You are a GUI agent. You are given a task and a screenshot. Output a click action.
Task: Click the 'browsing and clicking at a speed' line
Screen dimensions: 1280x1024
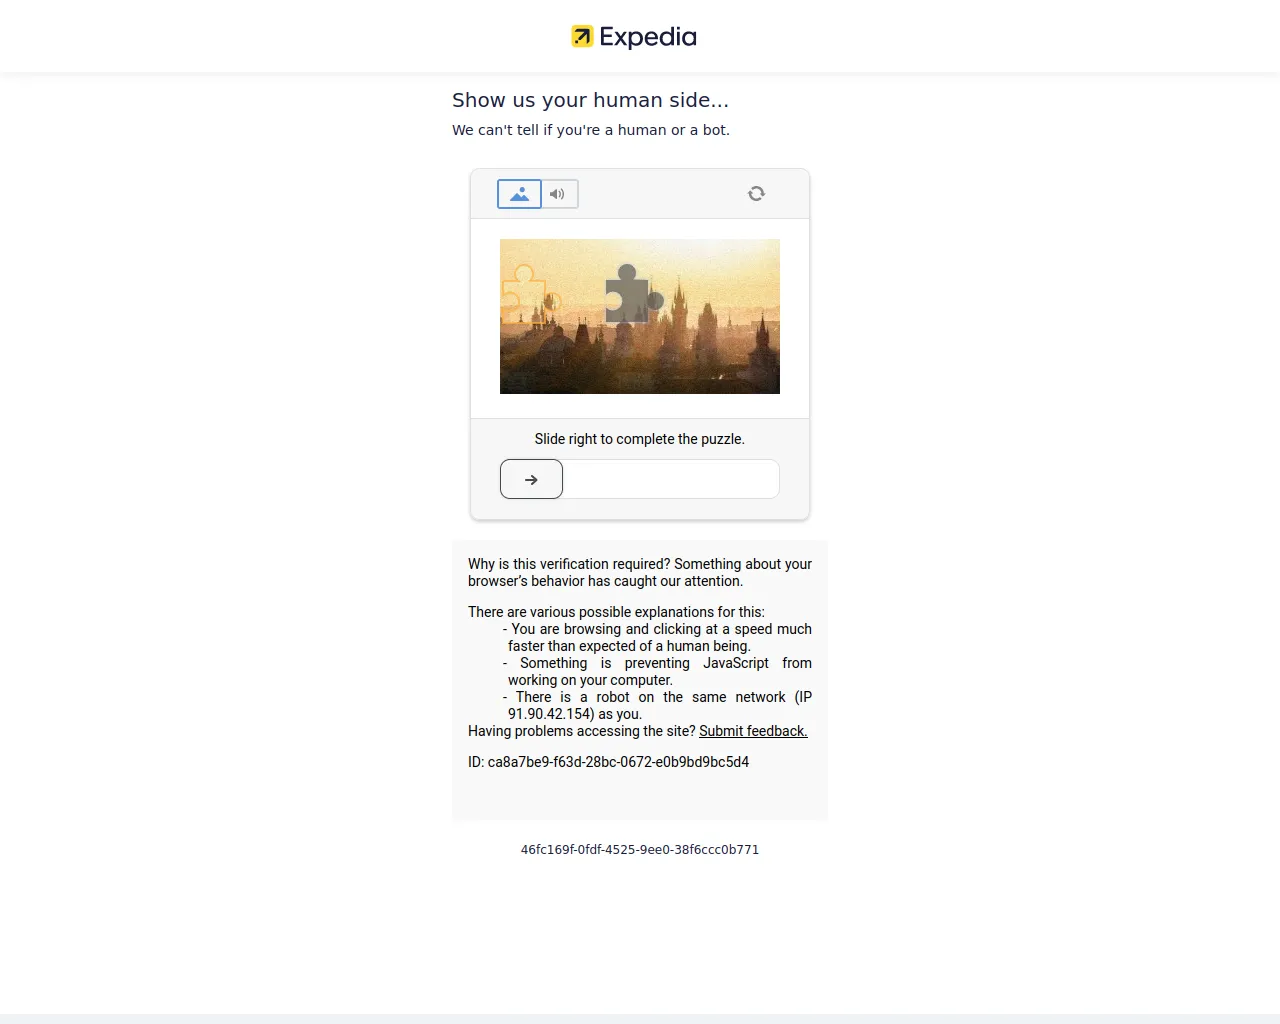[x=659, y=629]
